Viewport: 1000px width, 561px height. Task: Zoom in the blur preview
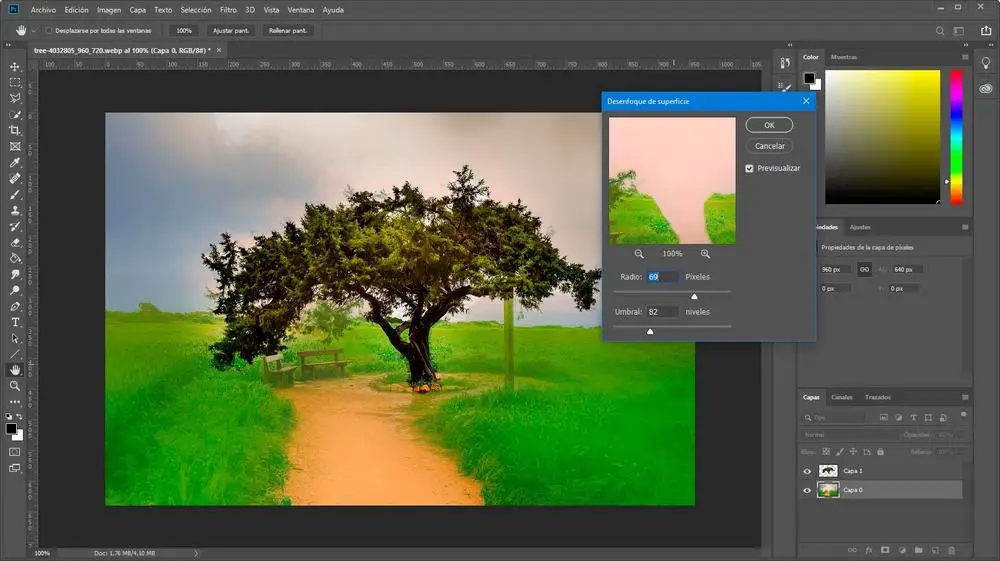coord(705,254)
